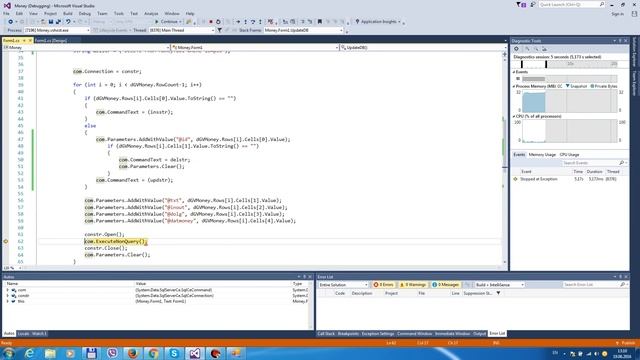Viewport: 640px width, 360px height.
Task: Open the Process dropdown
Action: tap(57, 30)
